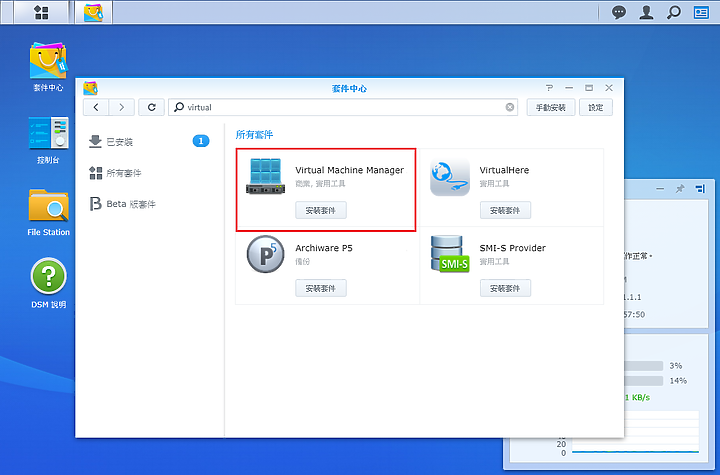
Task: Click the 所有套件 section heading
Action: [x=254, y=135]
